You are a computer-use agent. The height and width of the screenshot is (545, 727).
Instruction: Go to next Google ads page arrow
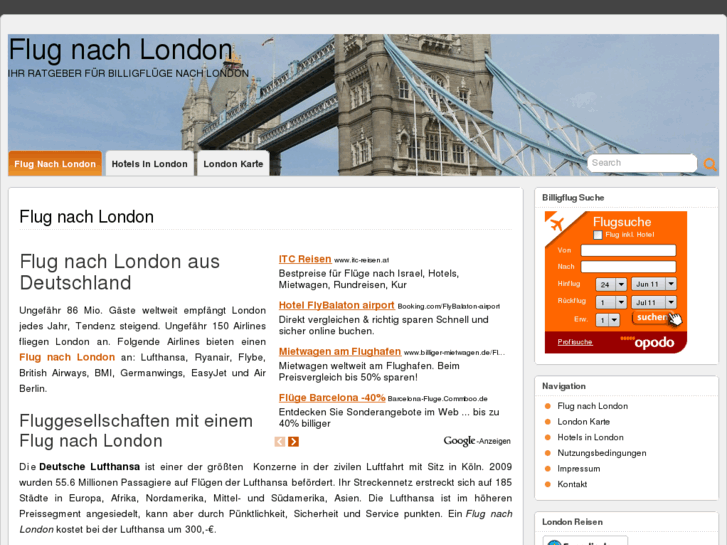click(x=293, y=442)
